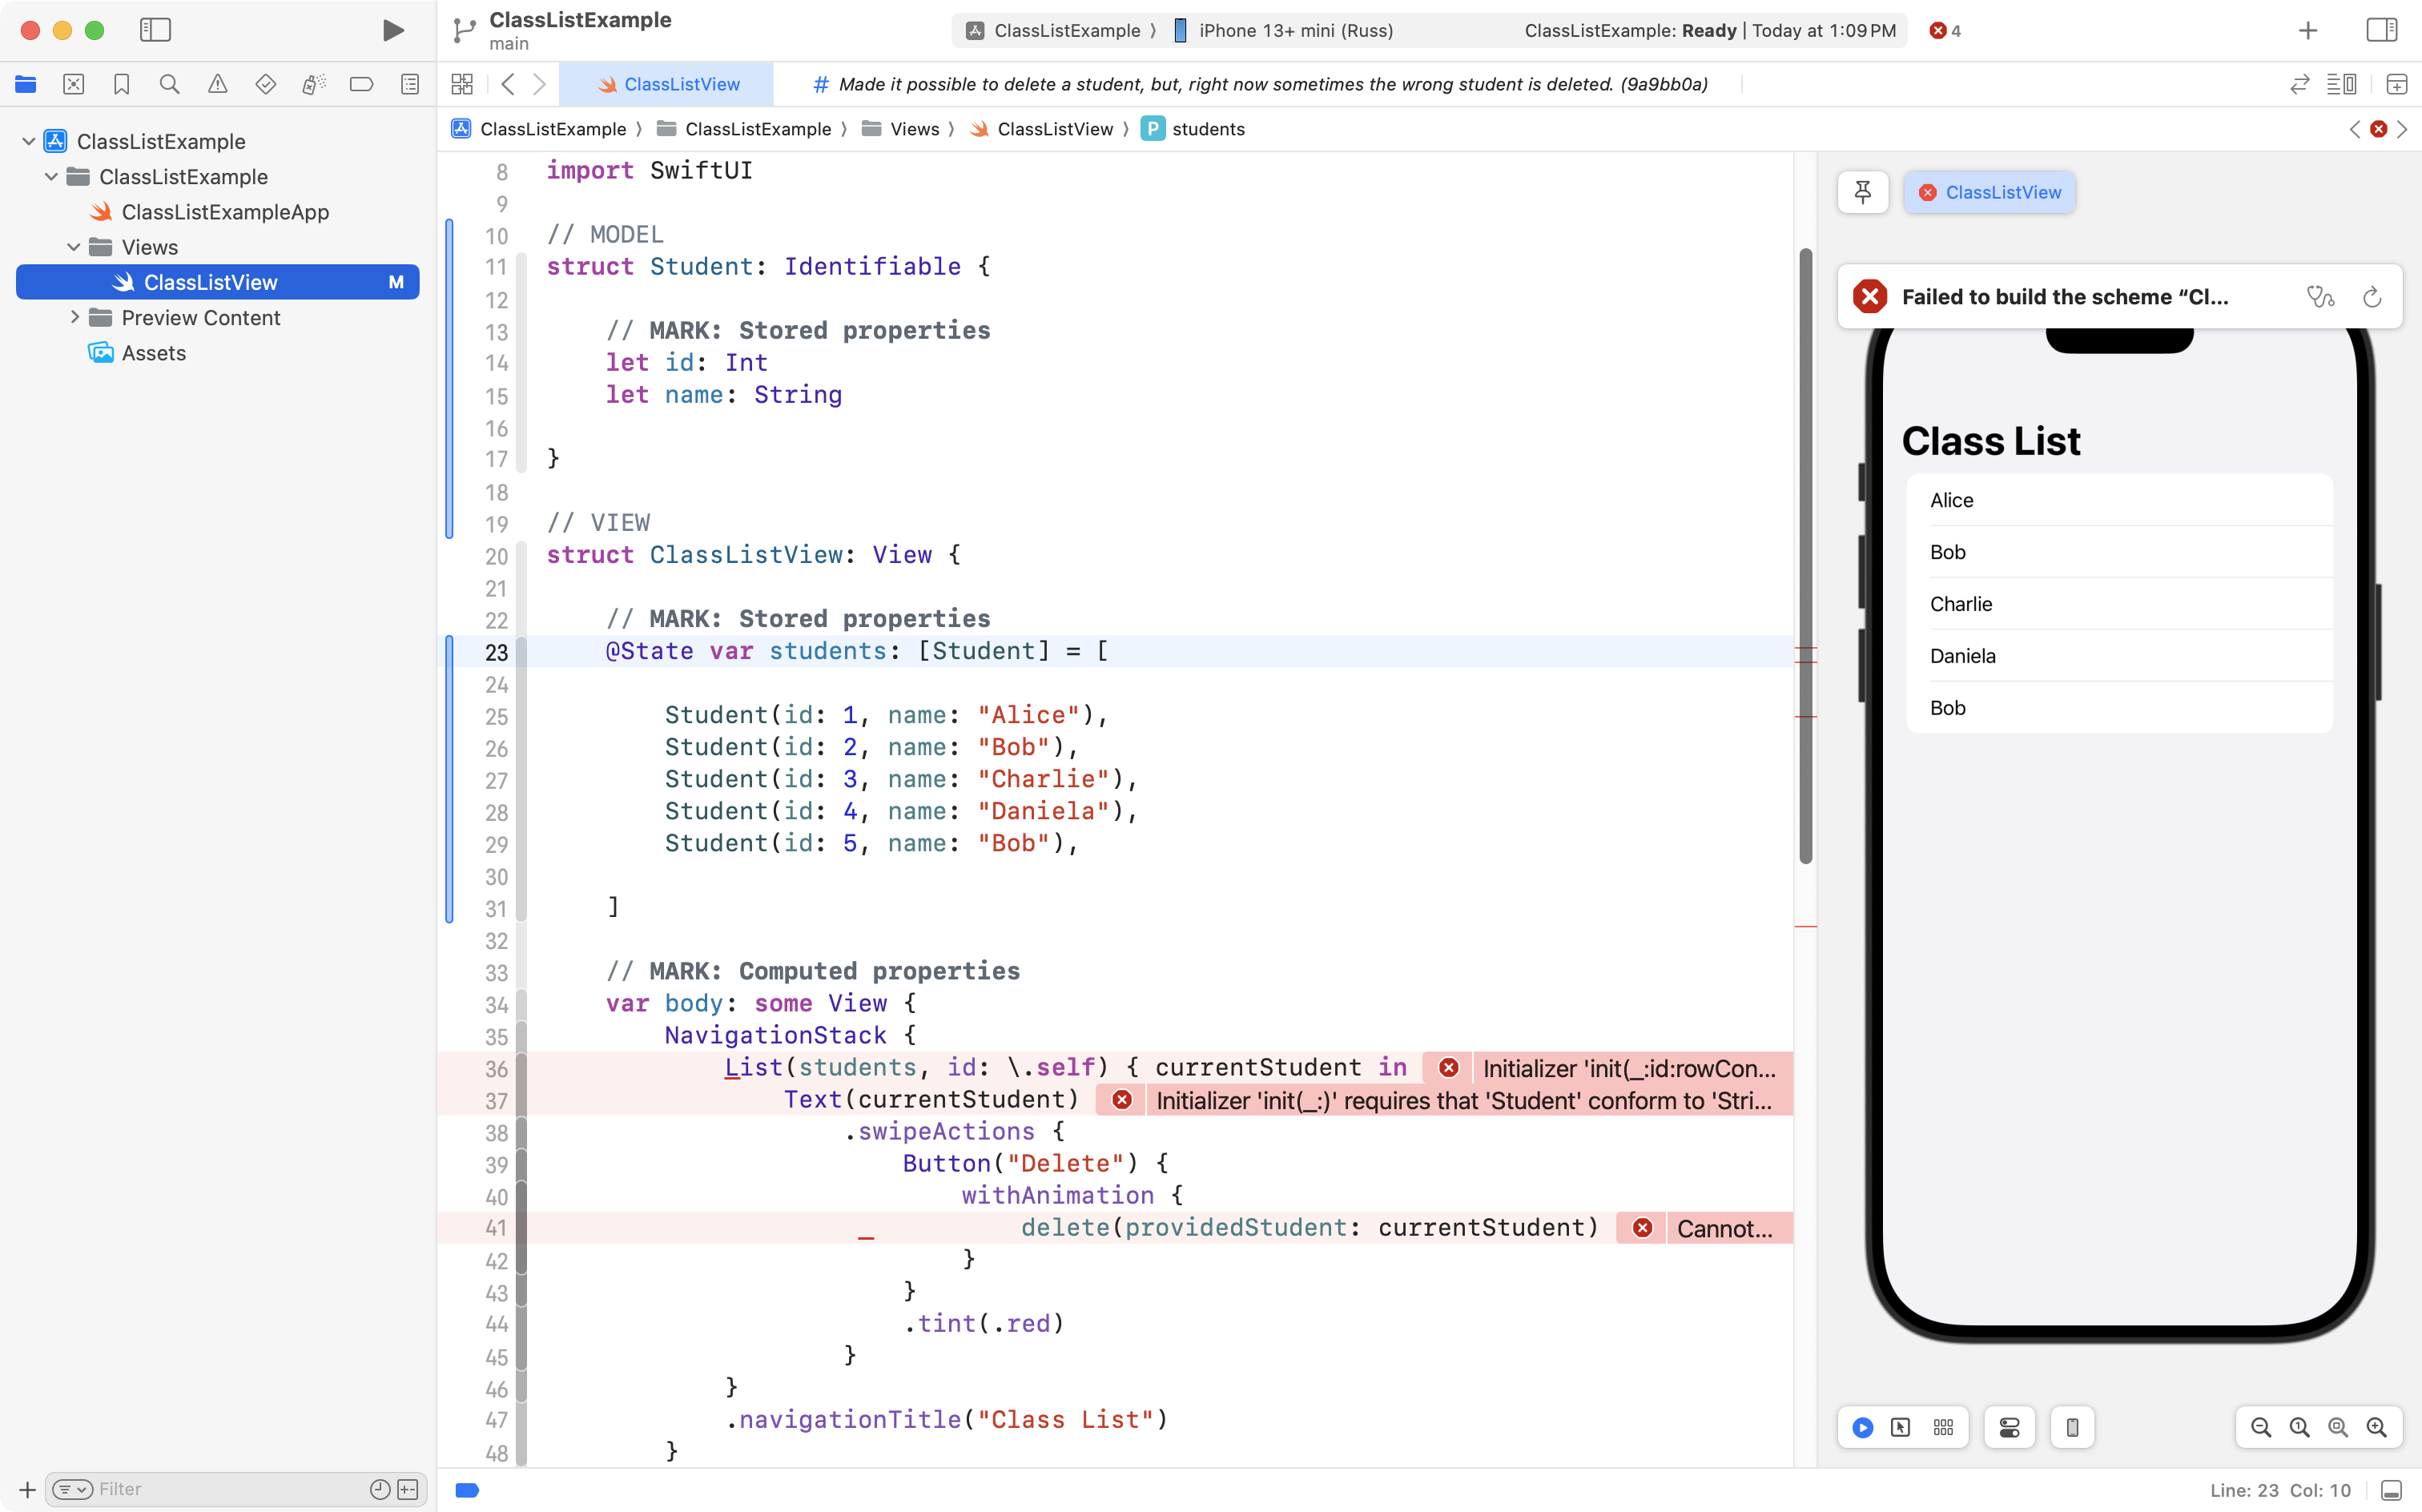Click the Run (play) button
2422x1512 pixels.
coord(393,30)
